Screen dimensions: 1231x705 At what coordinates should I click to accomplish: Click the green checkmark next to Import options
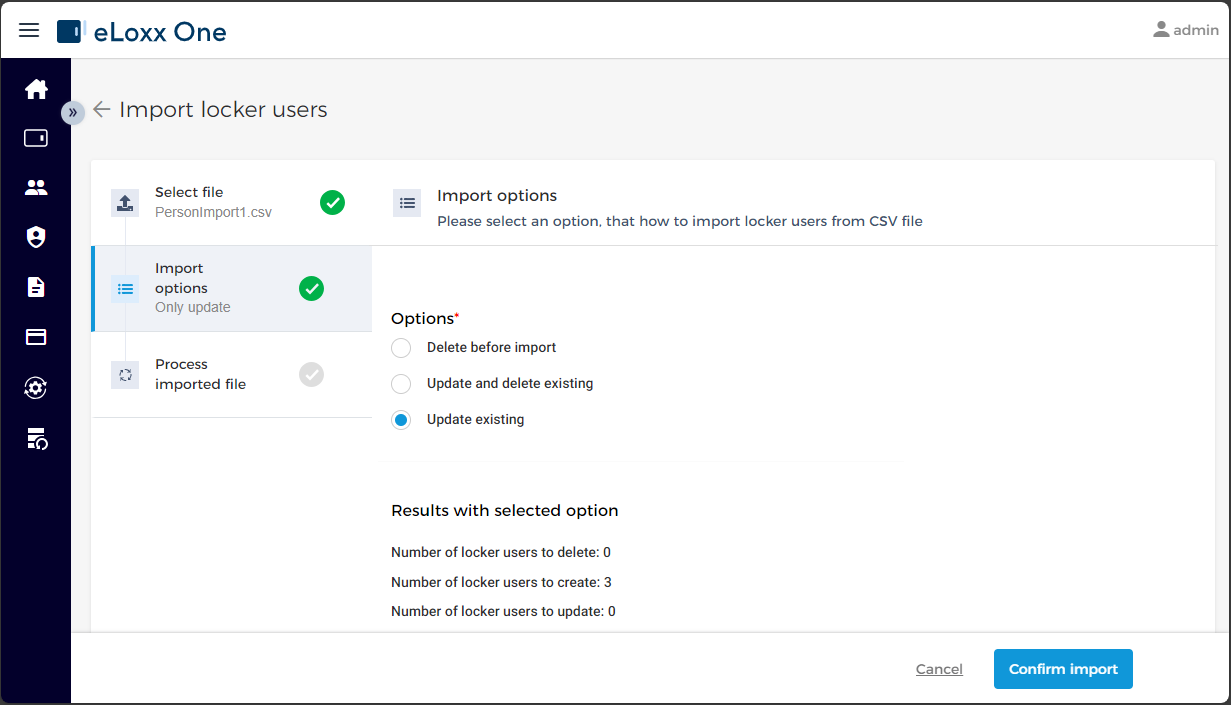tap(311, 289)
